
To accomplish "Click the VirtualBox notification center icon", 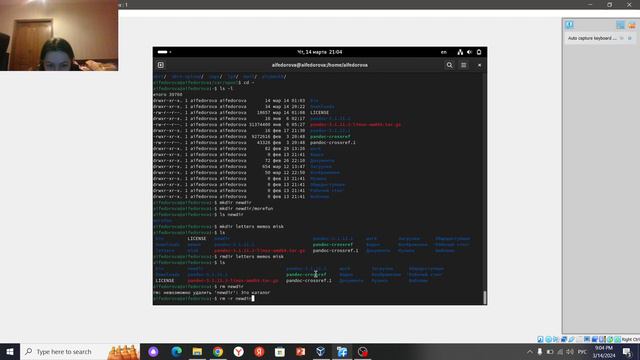I will coord(569,25).
